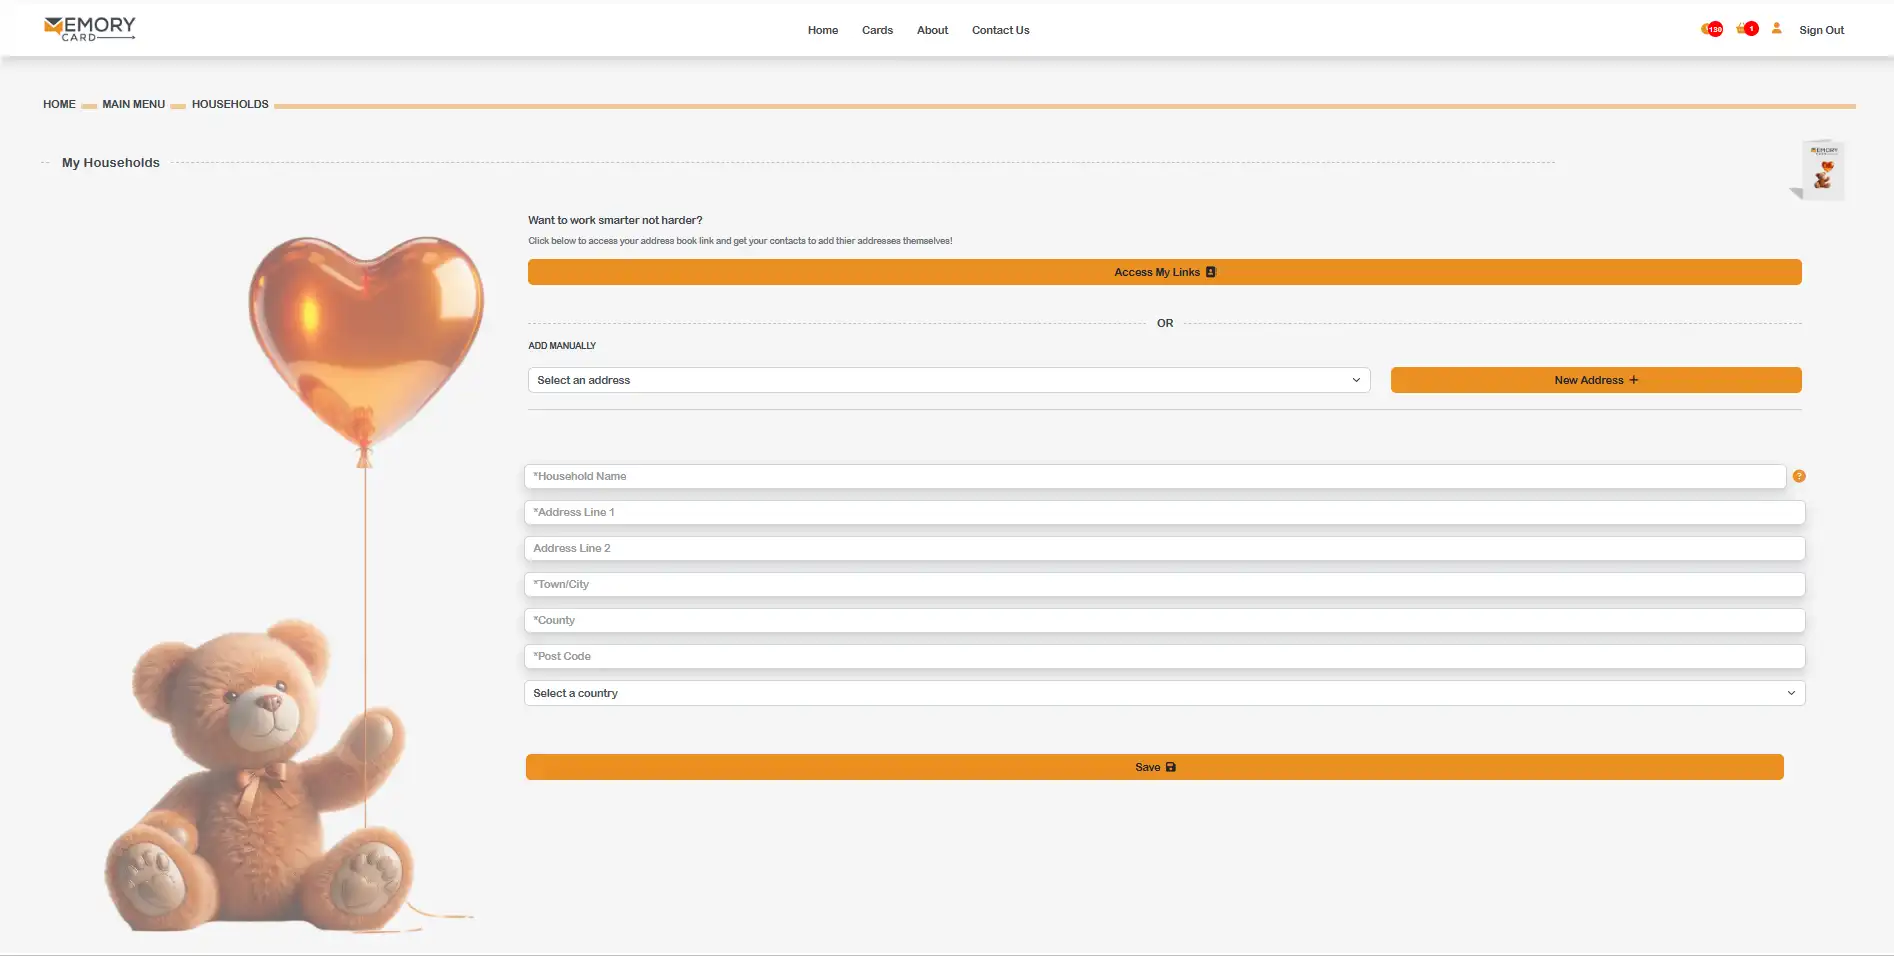Screen dimensions: 1894x956
Task: Click the Memory Card logo
Action: coord(90,29)
